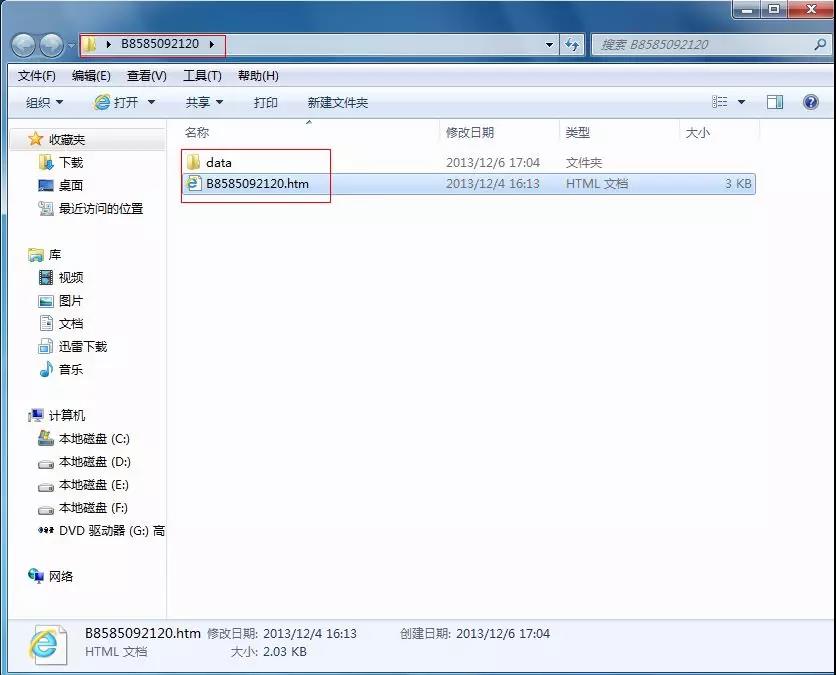Open the 共享 dropdown
The width and height of the screenshot is (836, 675).
(x=204, y=102)
